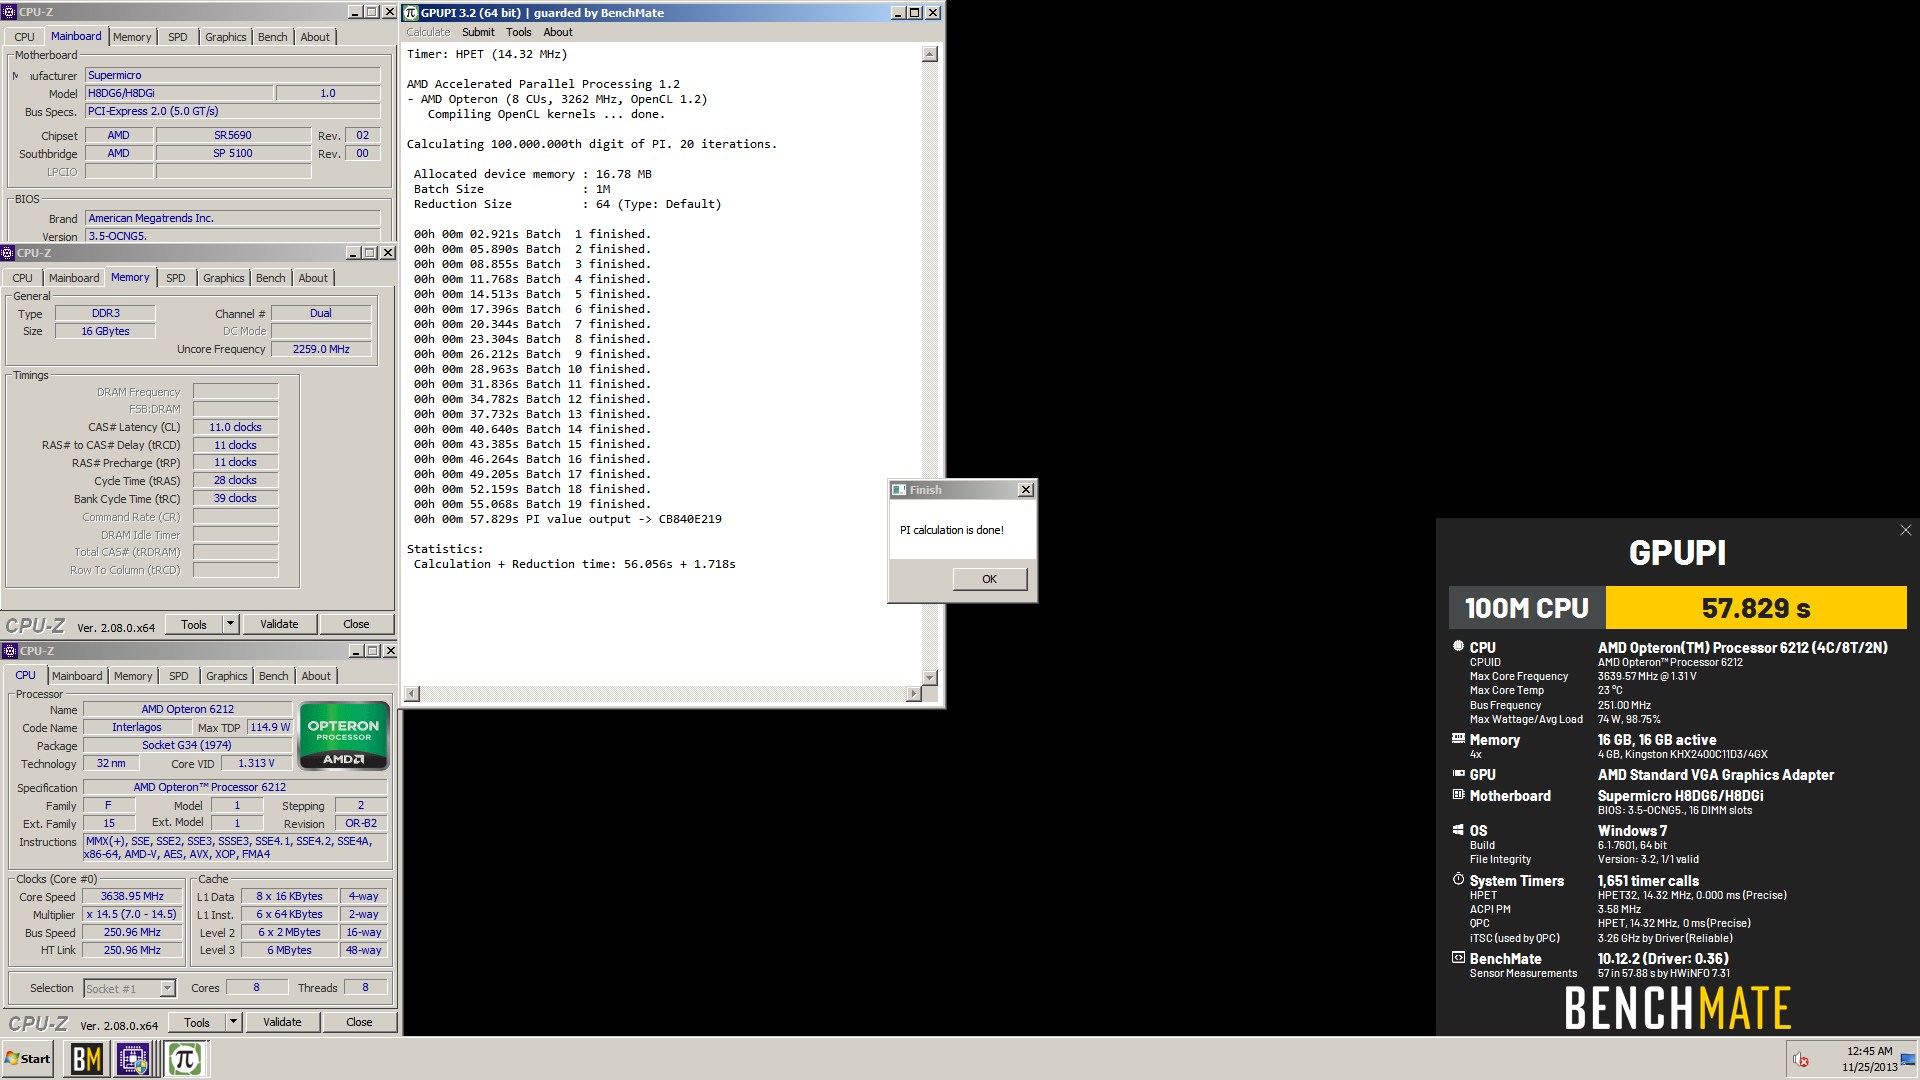
Task: Click Validate in CPU-Z CPU window
Action: coord(282,1022)
